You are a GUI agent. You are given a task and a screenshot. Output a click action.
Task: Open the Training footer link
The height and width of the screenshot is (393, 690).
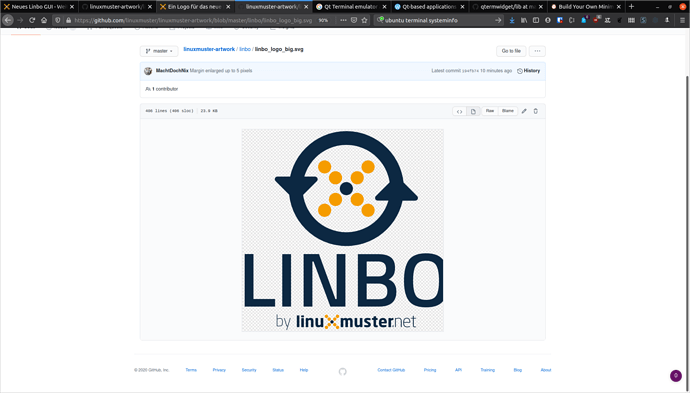487,370
